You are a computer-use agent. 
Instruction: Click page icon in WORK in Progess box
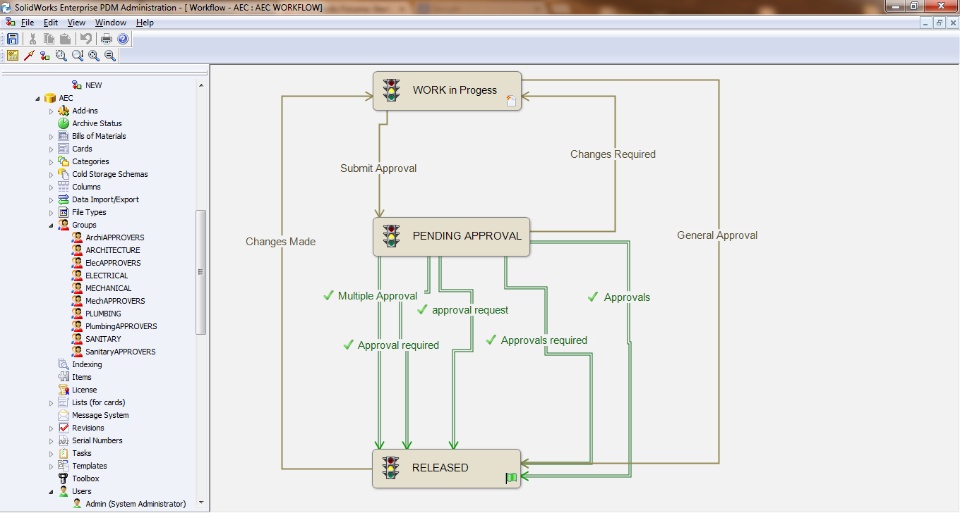tap(511, 101)
